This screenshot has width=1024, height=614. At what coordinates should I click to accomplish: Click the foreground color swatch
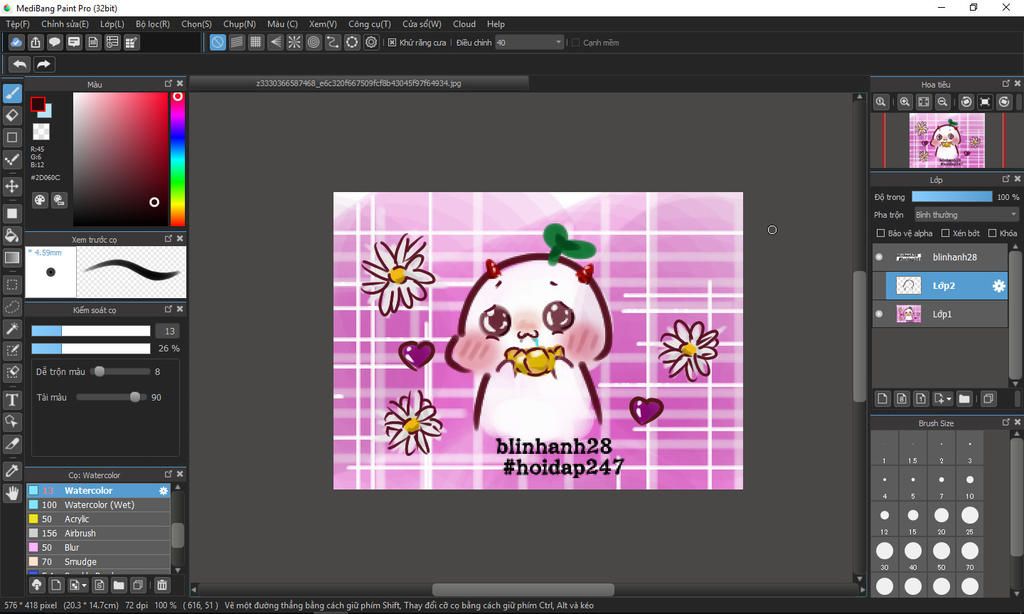coord(37,103)
